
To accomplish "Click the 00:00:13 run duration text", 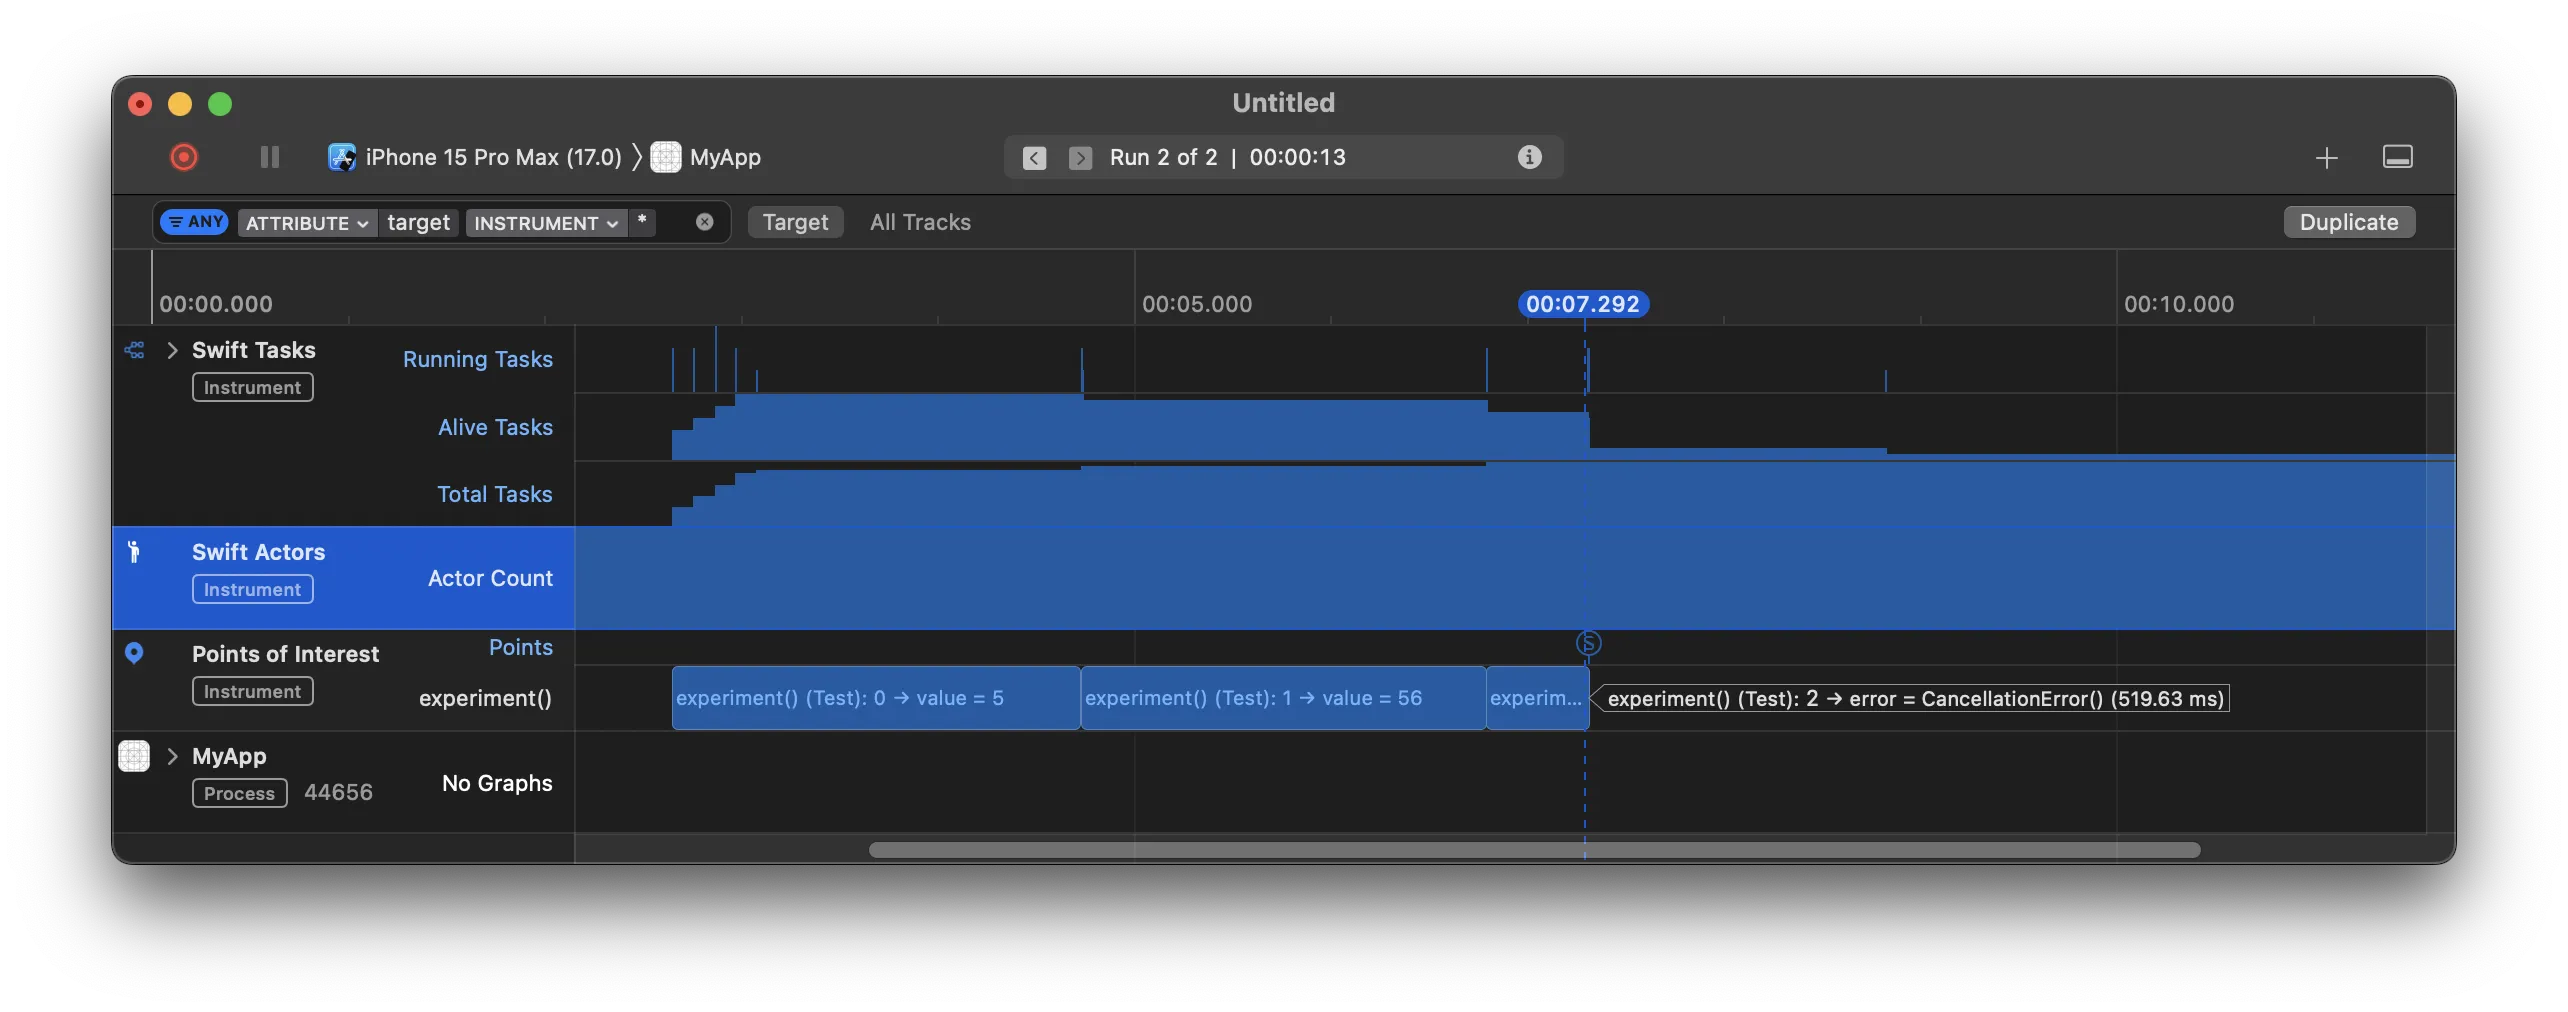I will pos(1298,157).
